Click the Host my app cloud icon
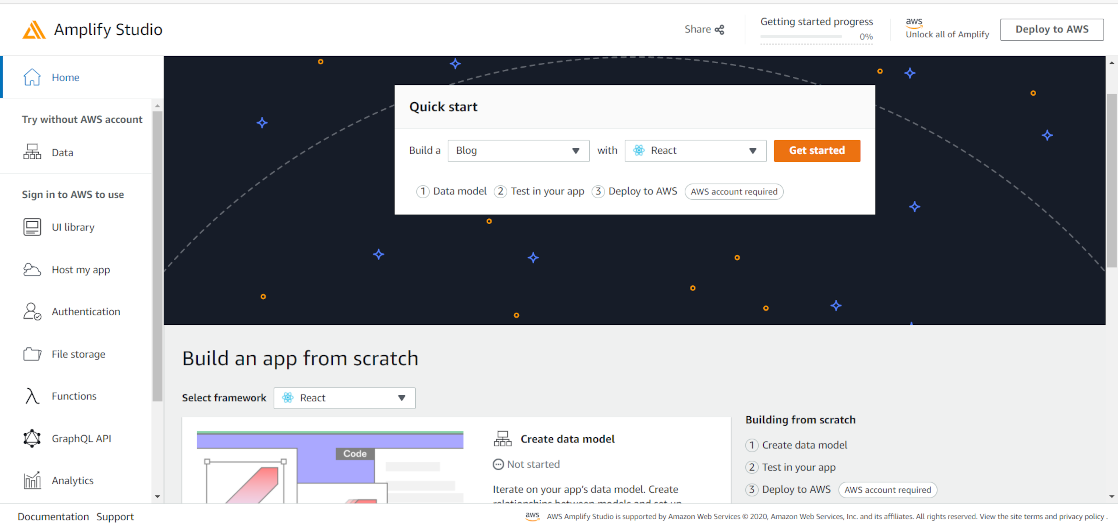The image size is (1118, 529). coord(32,269)
